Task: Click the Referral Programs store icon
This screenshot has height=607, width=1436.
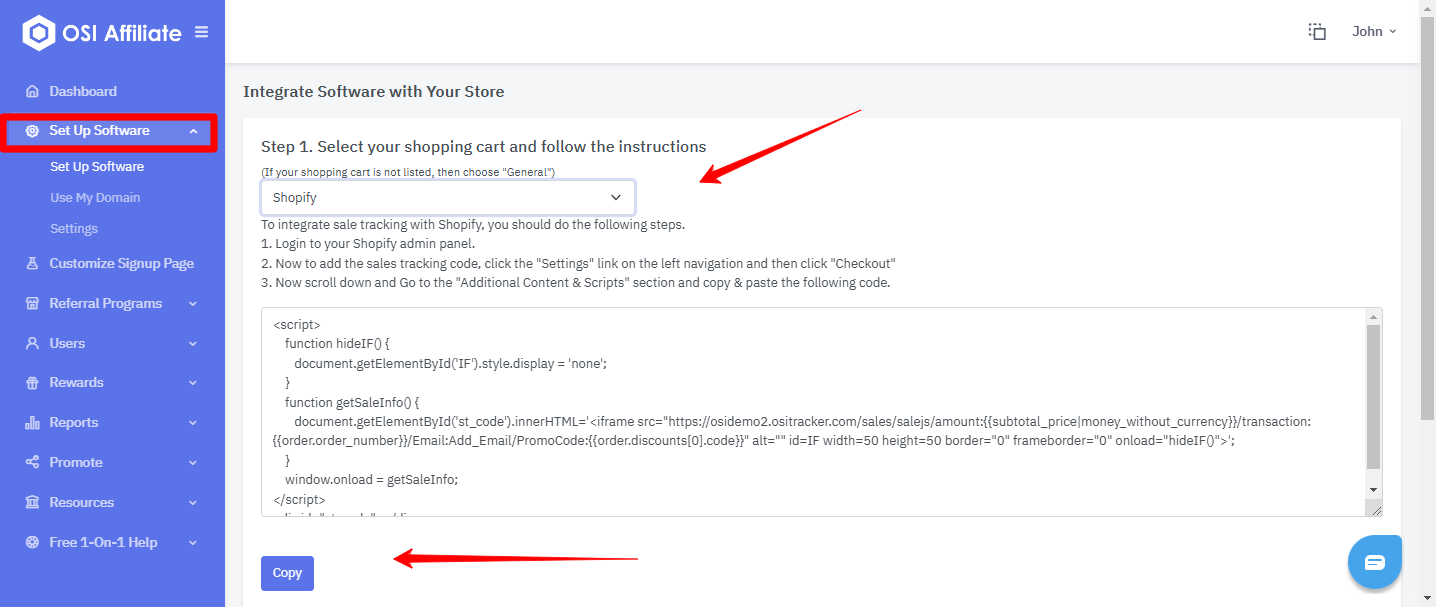Action: [x=33, y=303]
